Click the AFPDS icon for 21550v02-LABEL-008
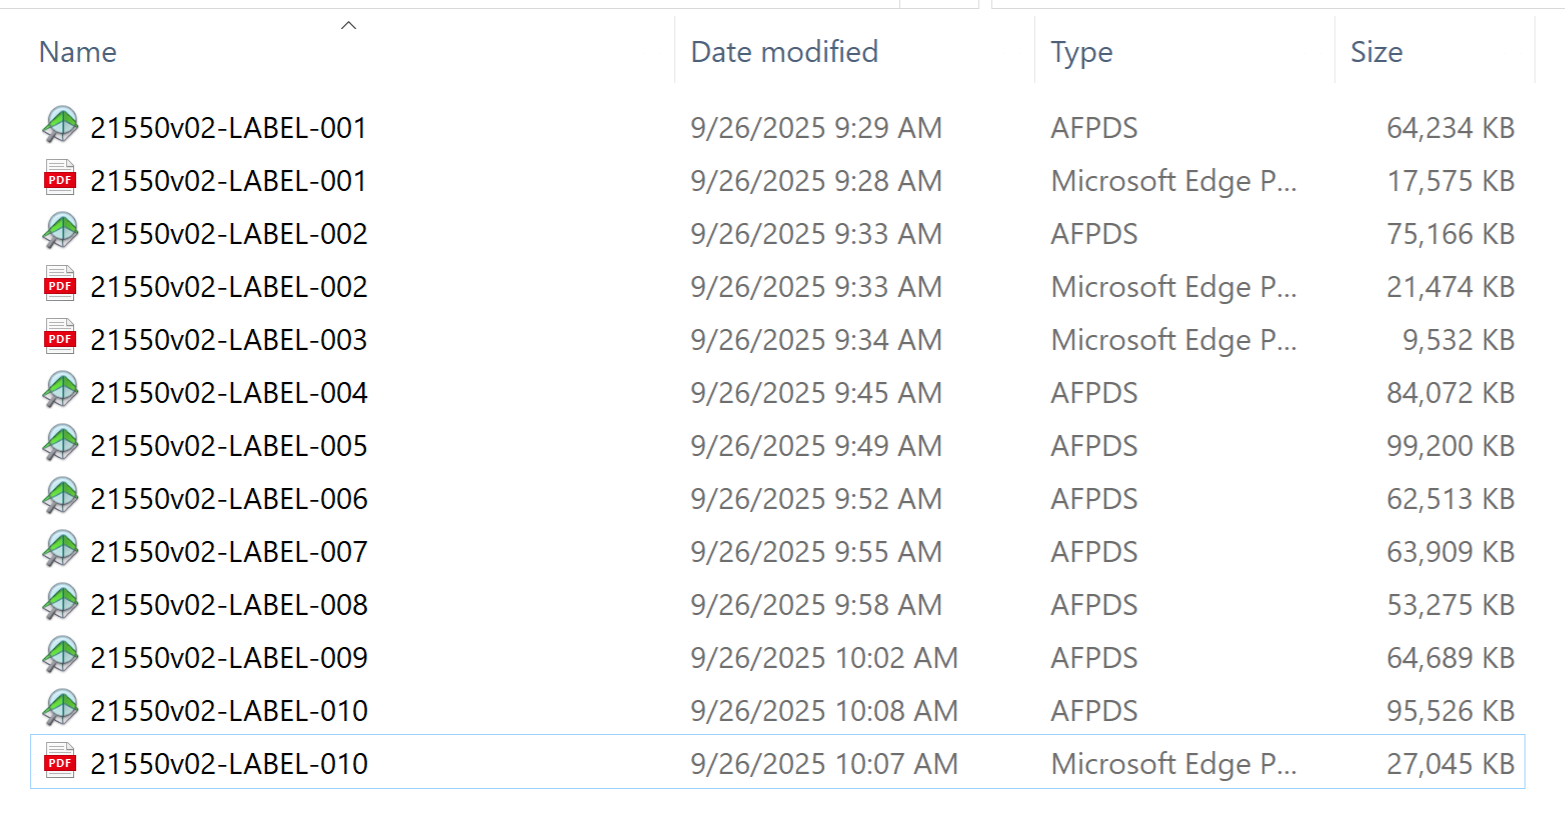Screen dimensions: 1565x816 (60, 604)
